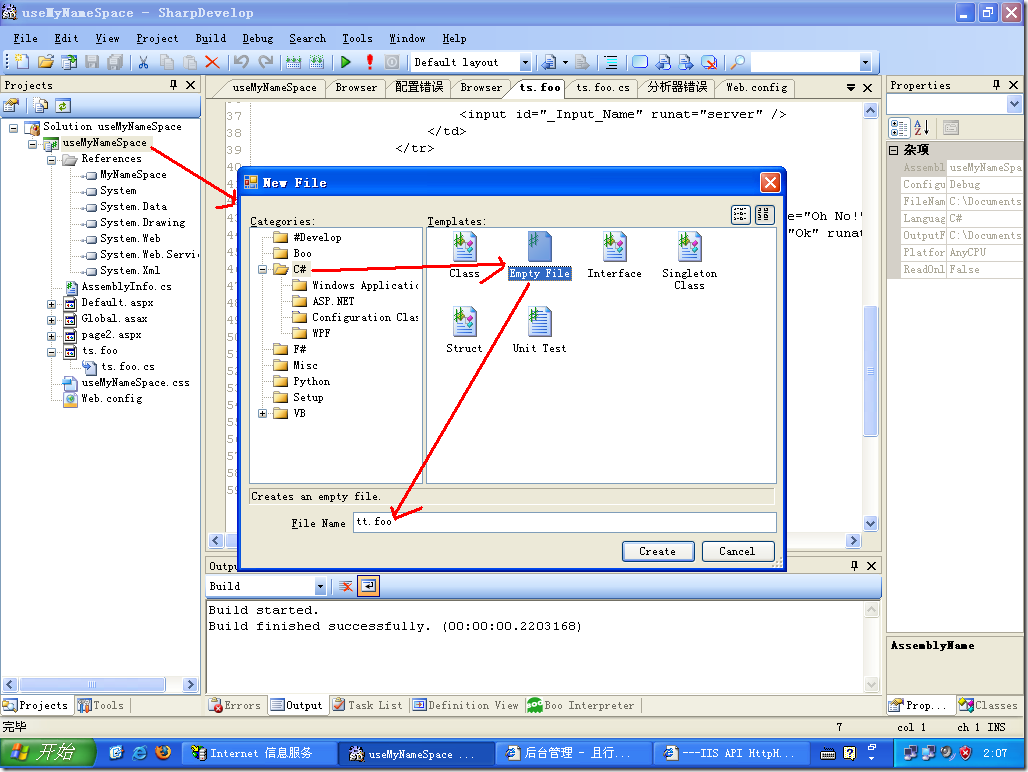Viewport: 1028px width, 772px height.
Task: Click the Cancel button
Action: 737,551
